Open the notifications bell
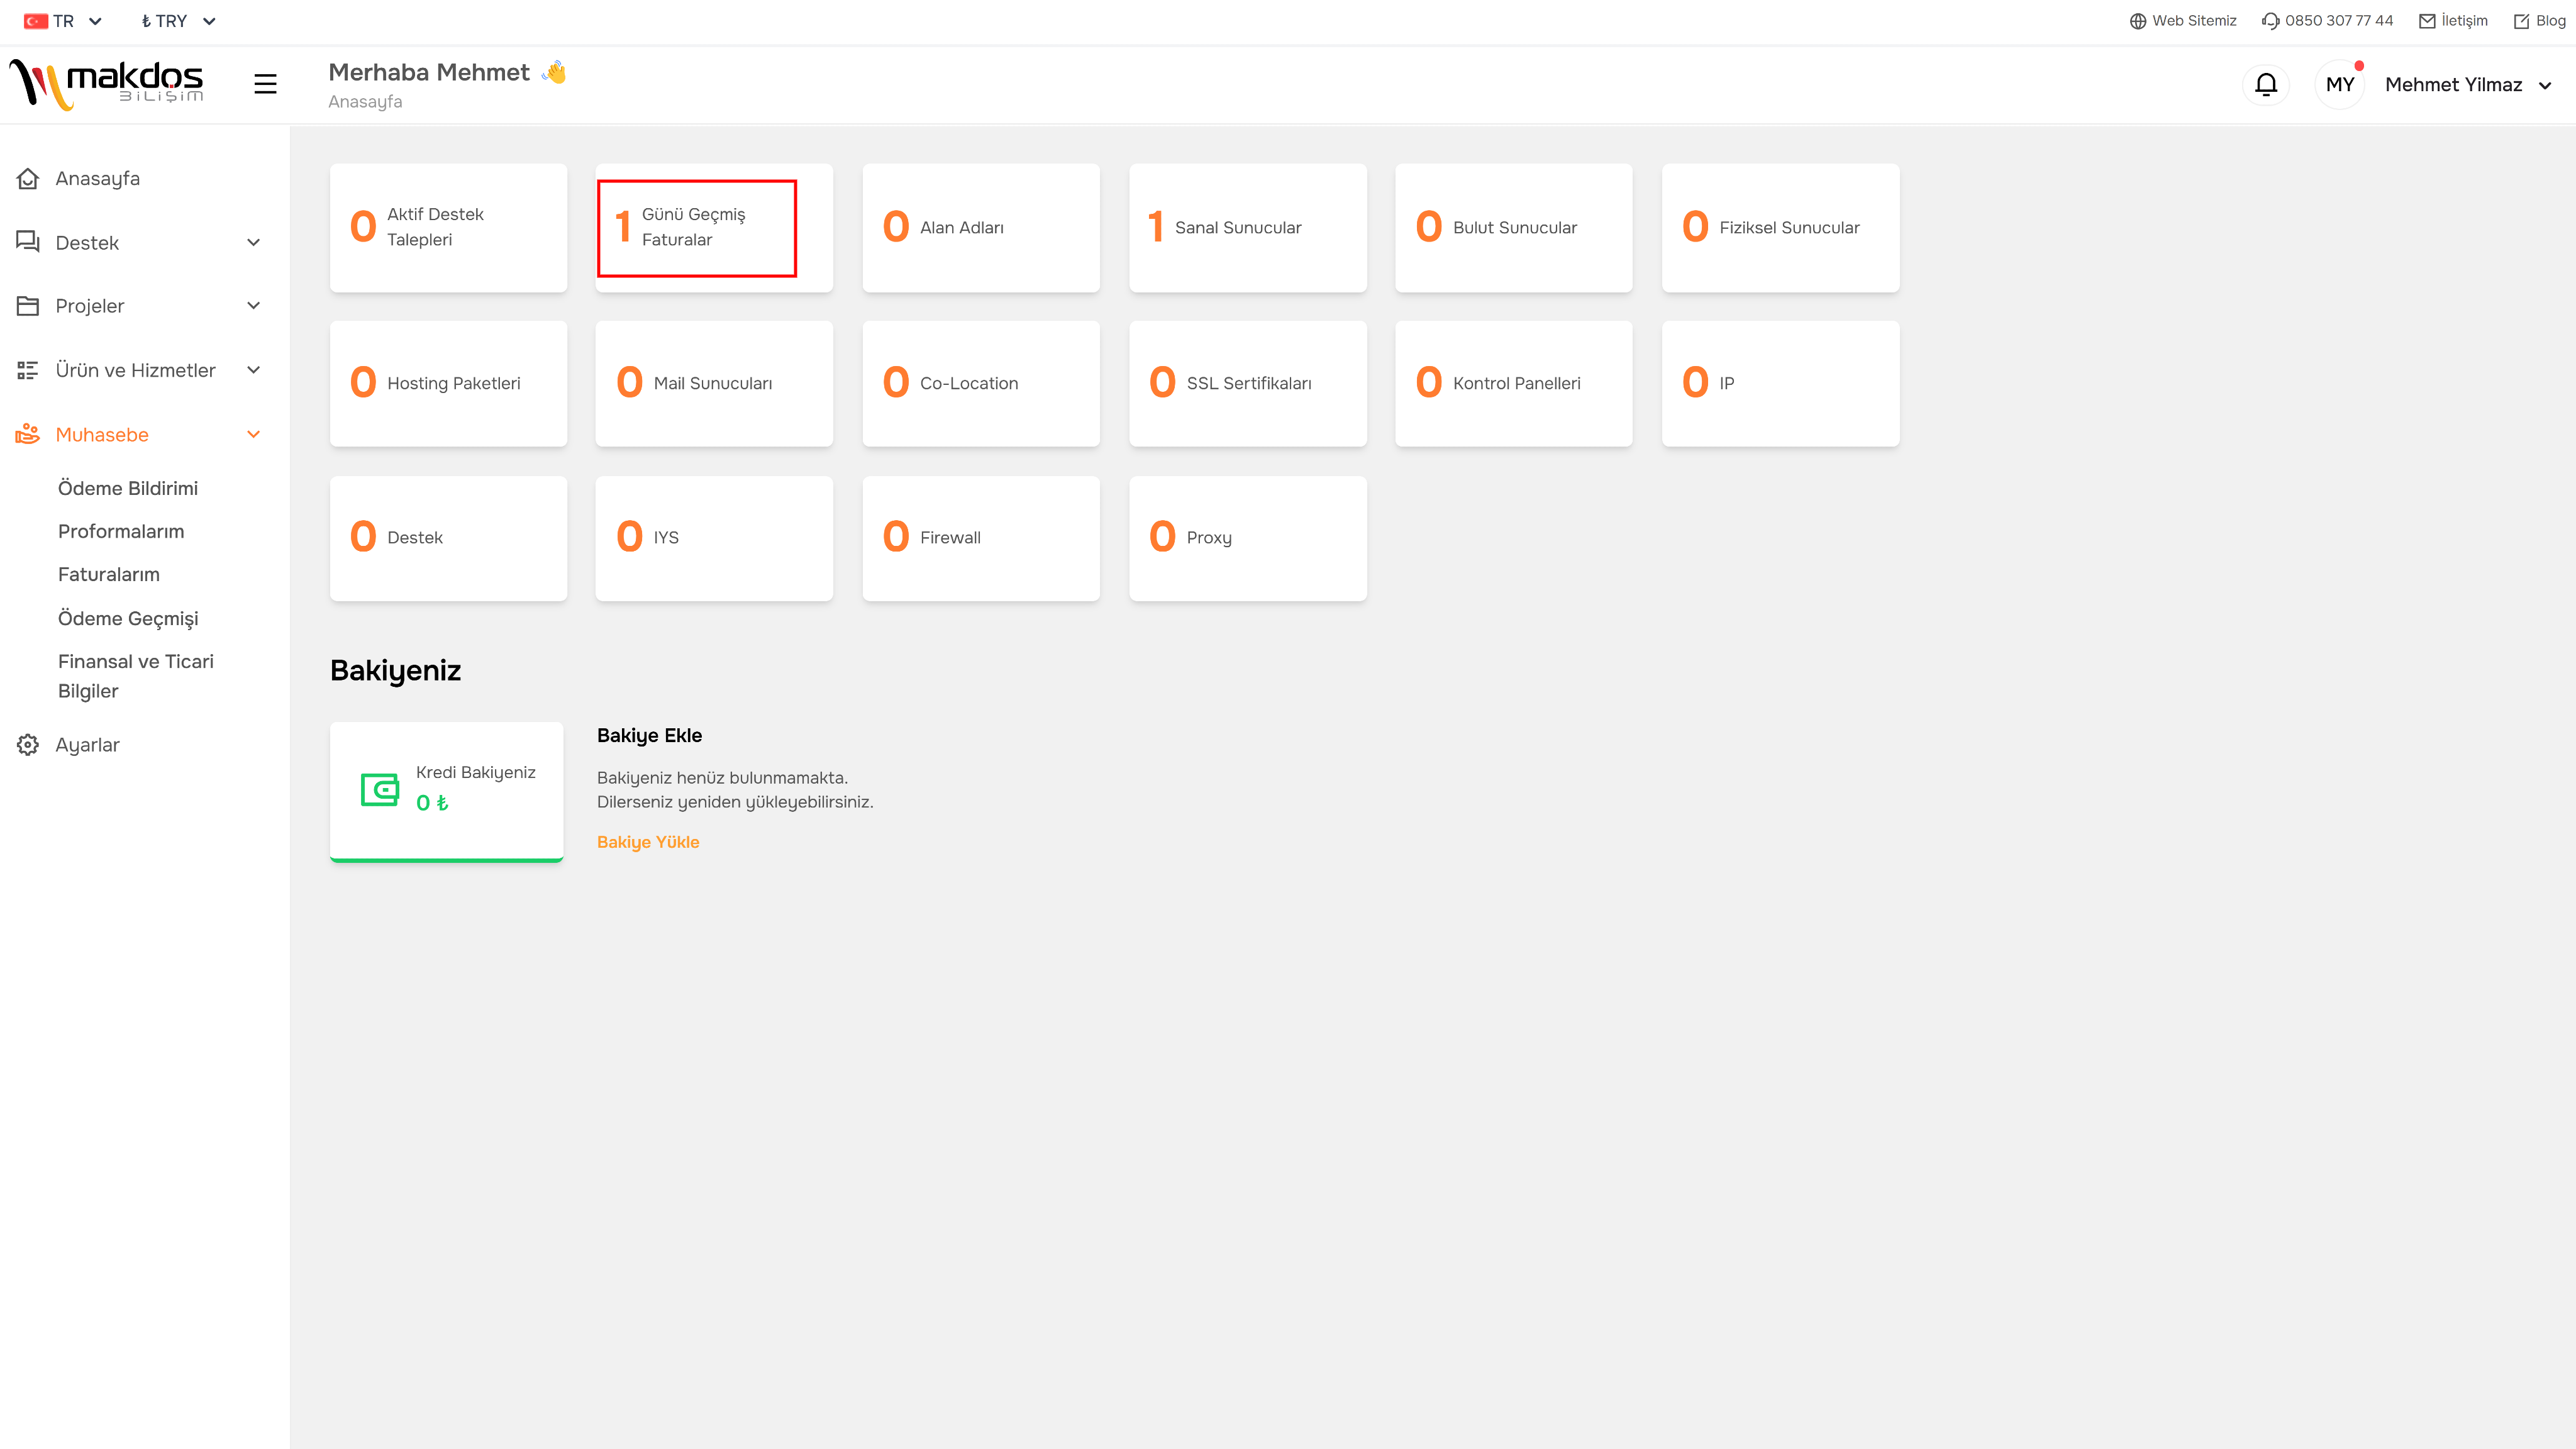 2266,85
